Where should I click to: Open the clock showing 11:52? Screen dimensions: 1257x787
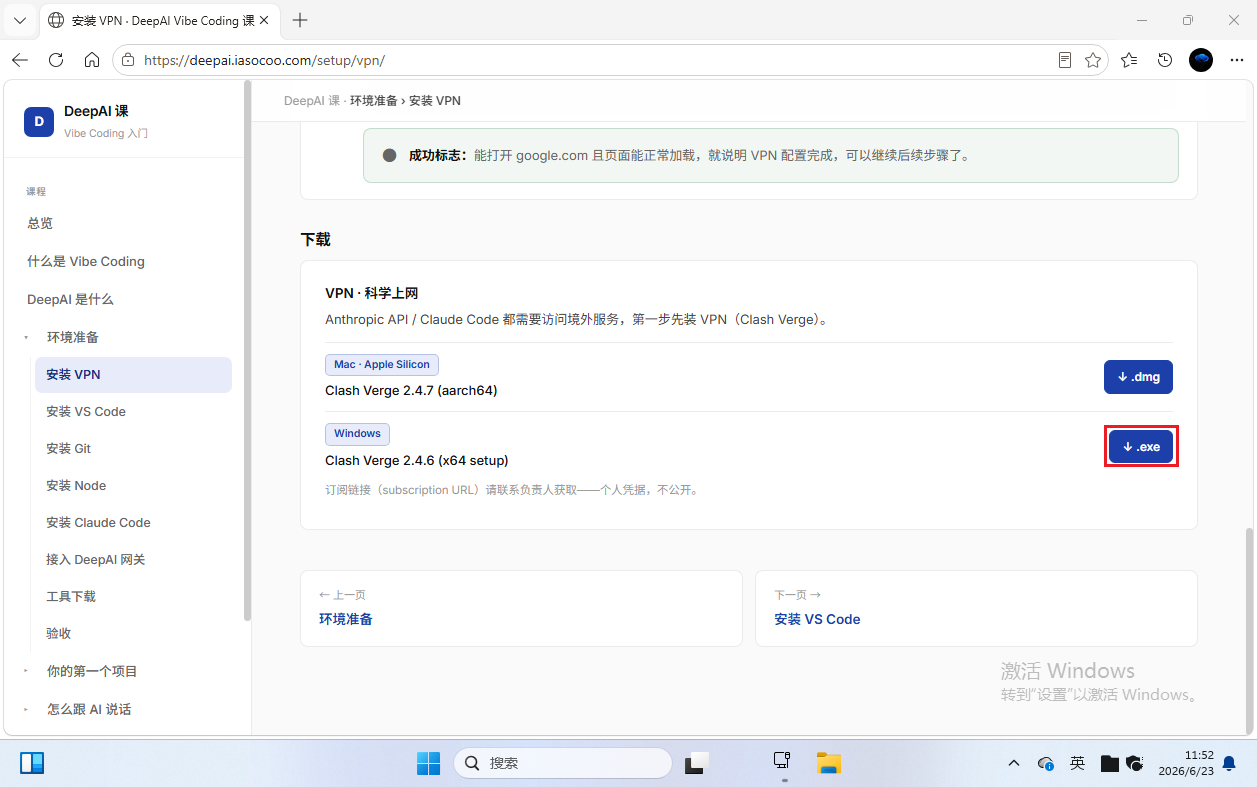tap(1185, 763)
